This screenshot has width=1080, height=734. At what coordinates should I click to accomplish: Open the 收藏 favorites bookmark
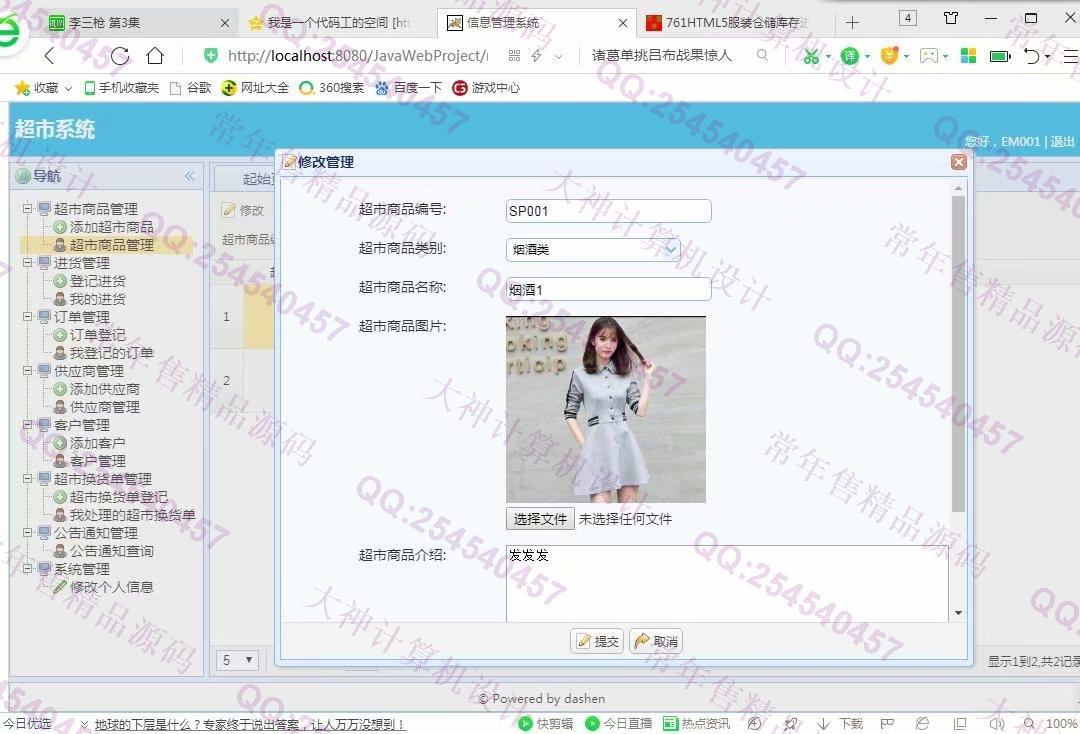coord(43,88)
